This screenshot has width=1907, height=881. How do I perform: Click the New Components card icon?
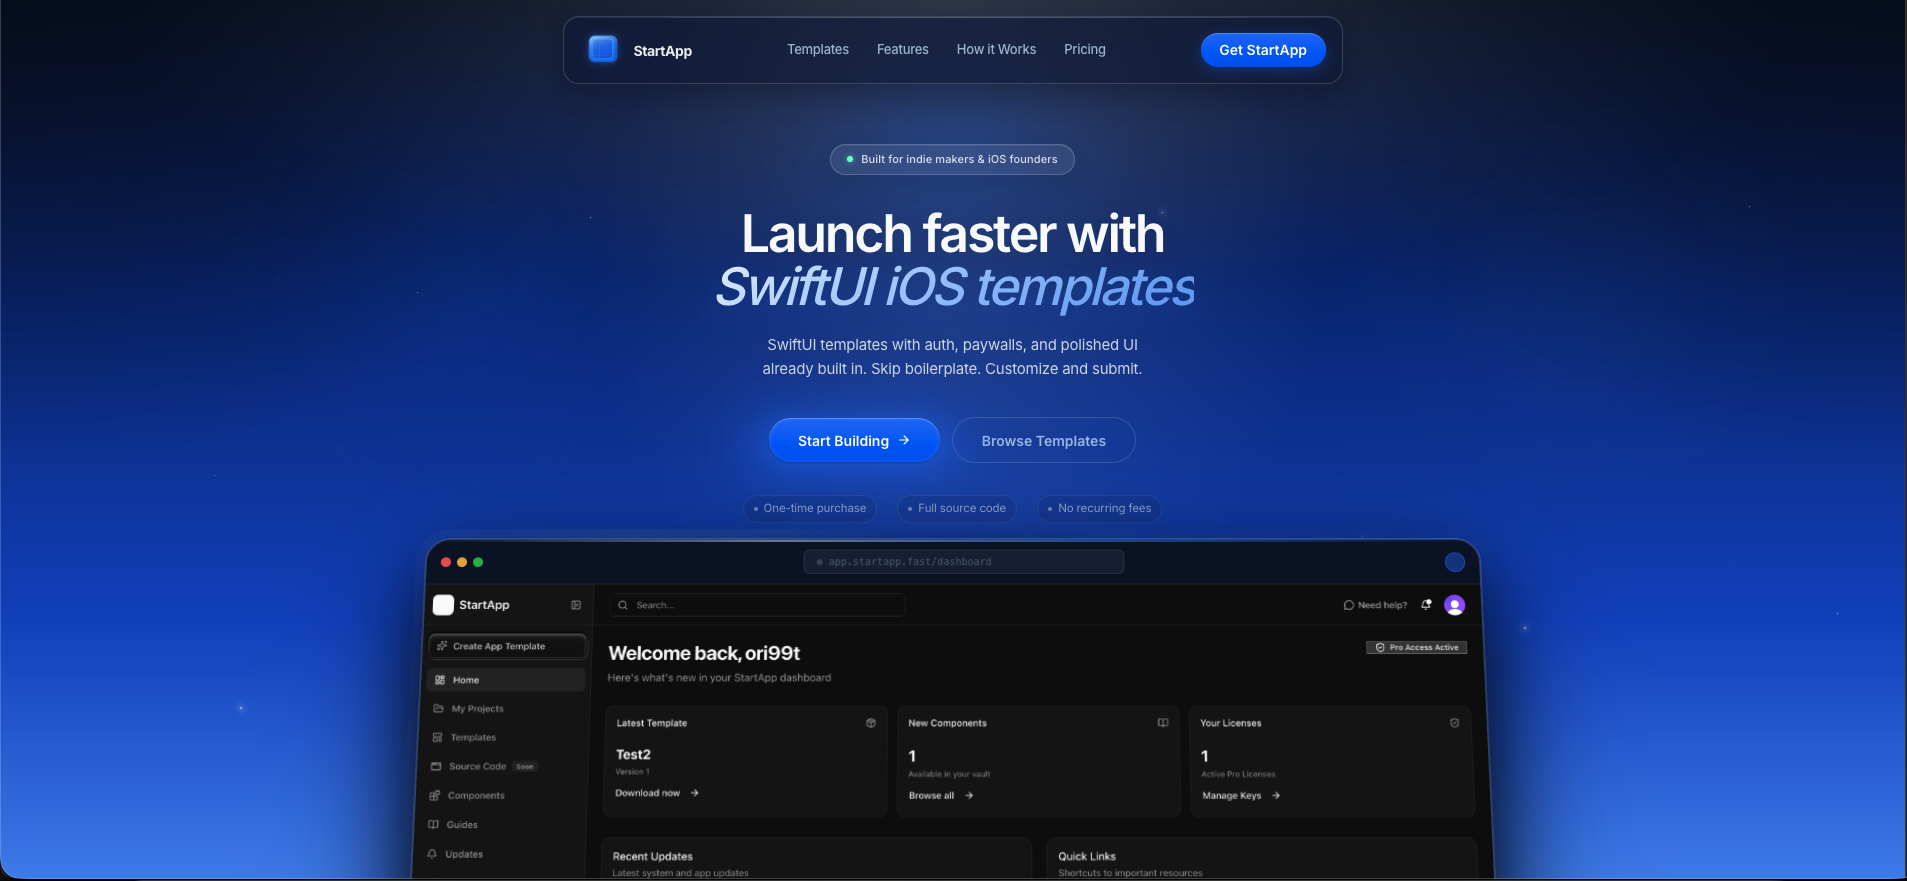click(1163, 723)
